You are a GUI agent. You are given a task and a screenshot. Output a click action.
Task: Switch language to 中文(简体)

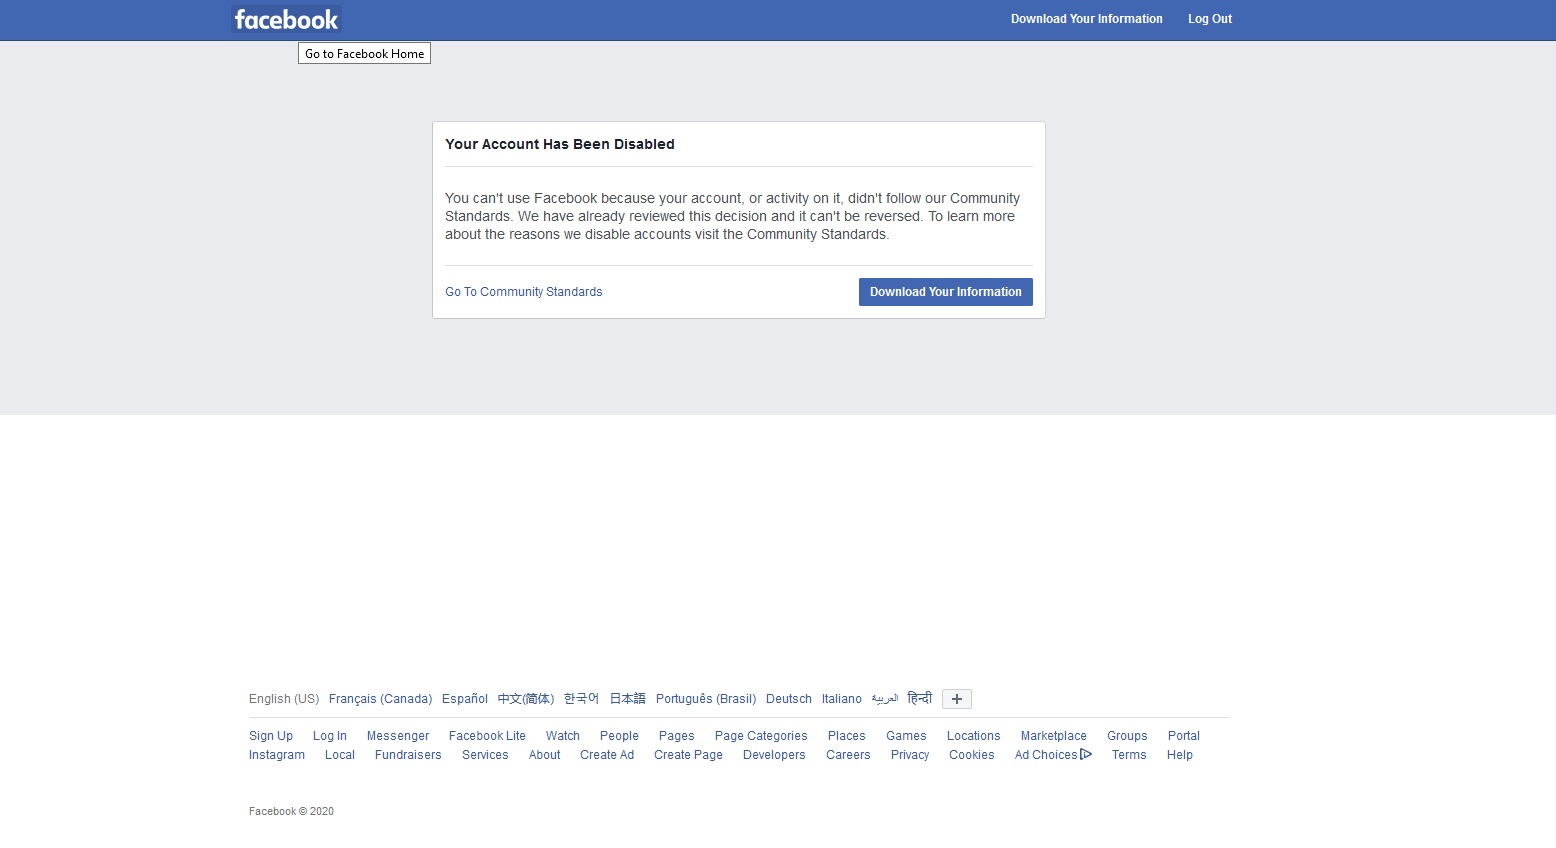526,699
